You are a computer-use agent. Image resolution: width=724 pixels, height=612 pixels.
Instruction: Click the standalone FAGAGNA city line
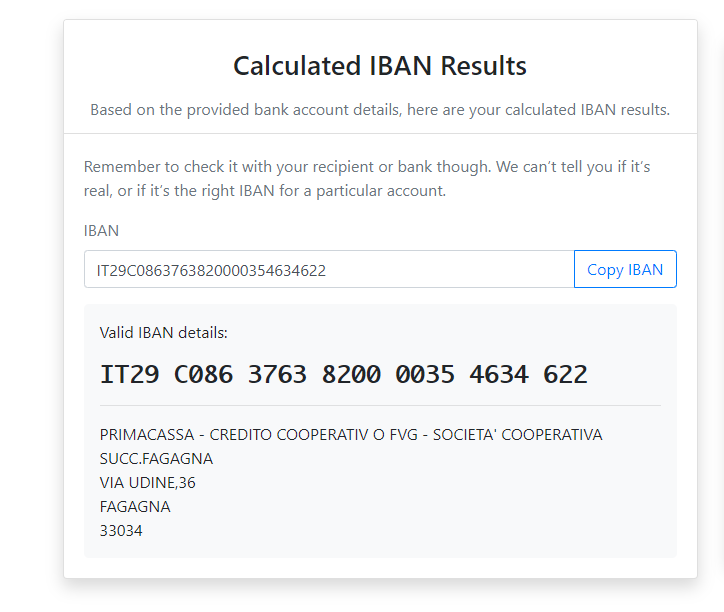[135, 506]
